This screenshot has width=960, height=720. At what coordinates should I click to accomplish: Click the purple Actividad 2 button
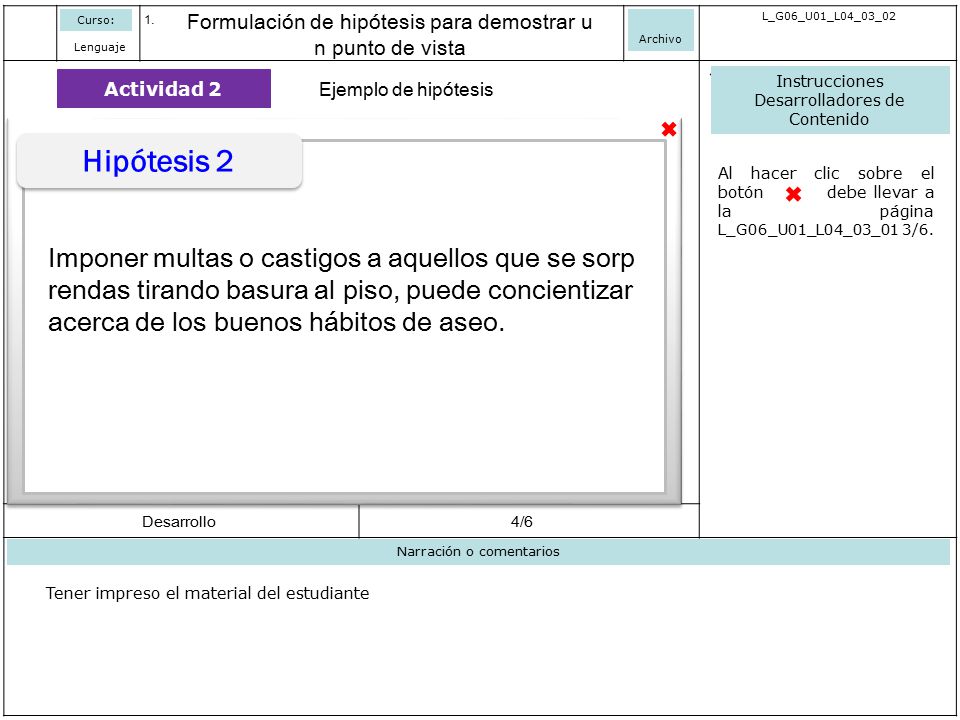coord(163,89)
